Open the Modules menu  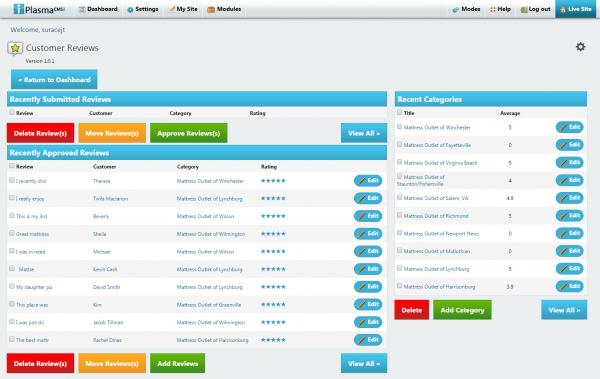(x=224, y=9)
